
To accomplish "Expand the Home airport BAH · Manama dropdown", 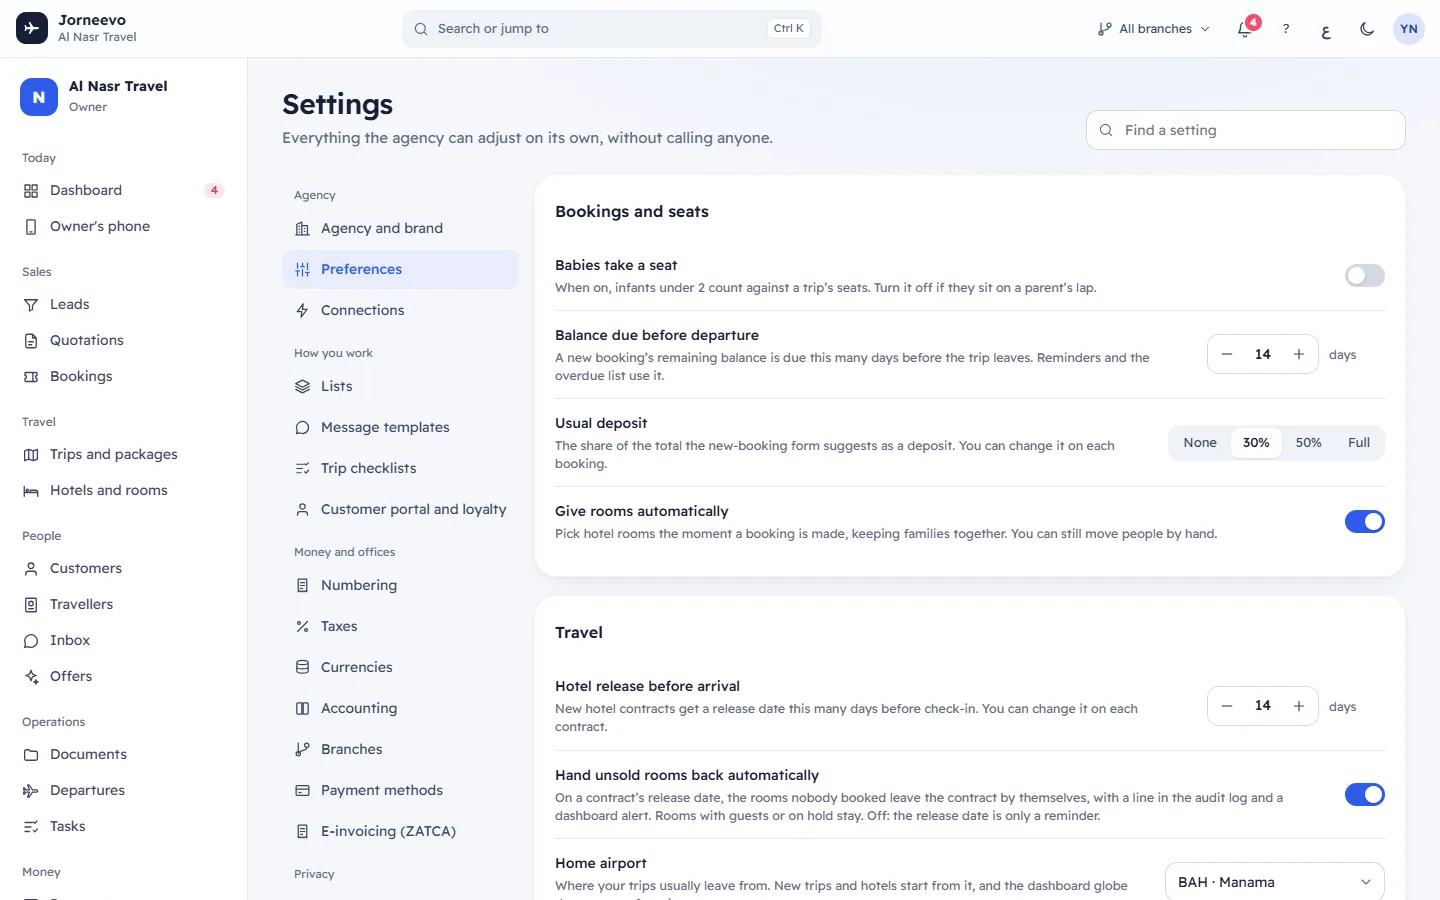I will (x=1275, y=882).
